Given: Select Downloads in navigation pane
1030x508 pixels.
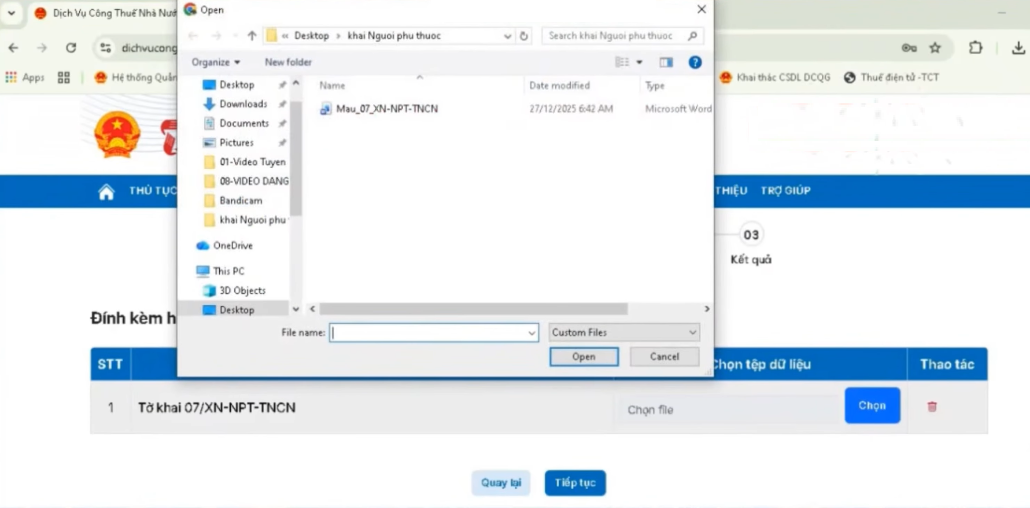Looking at the screenshot, I should 243,104.
